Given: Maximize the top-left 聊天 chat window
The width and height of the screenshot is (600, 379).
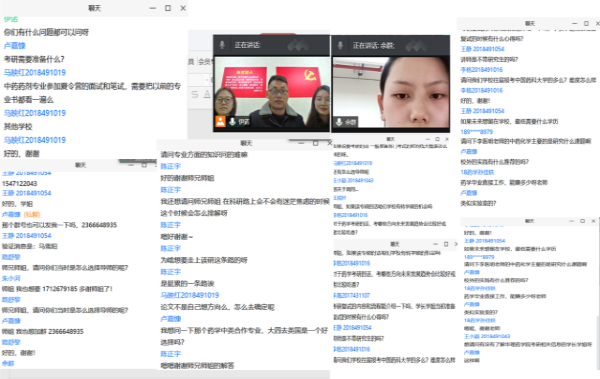Looking at the screenshot, I should (x=168, y=8).
